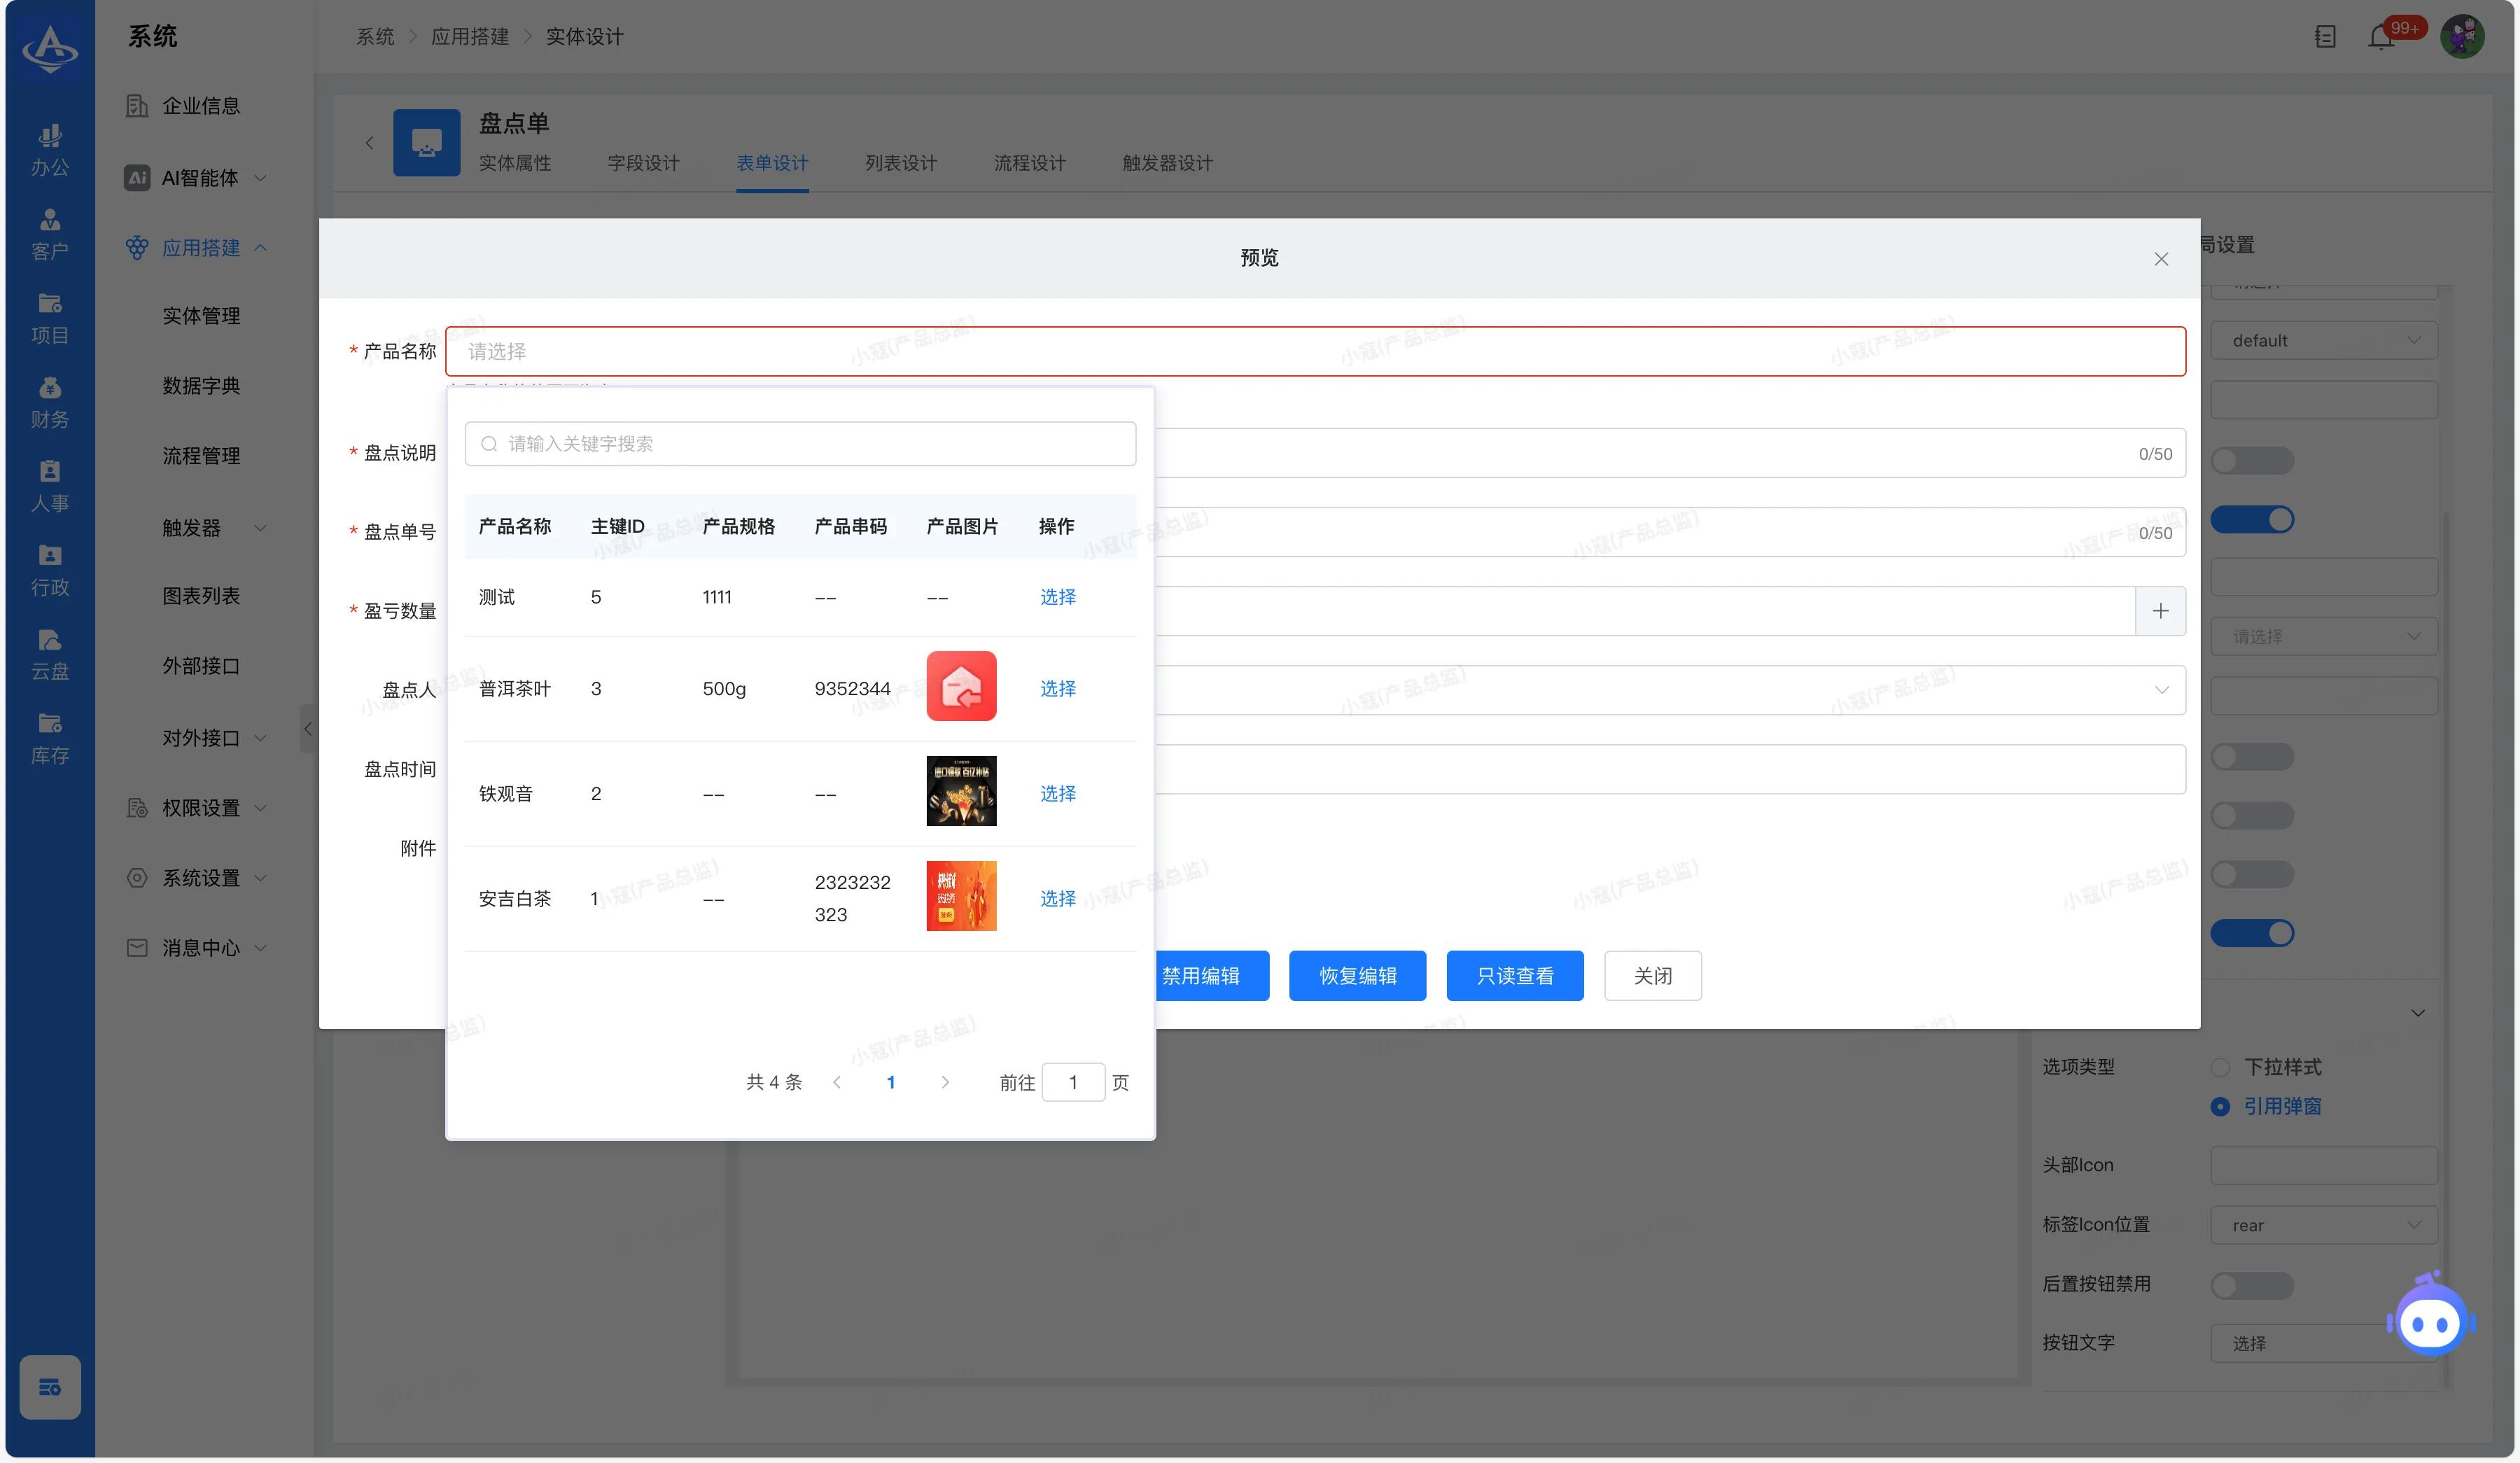The height and width of the screenshot is (1463, 2520).
Task: Open the 库存 sidebar icon
Action: pyautogui.click(x=49, y=738)
